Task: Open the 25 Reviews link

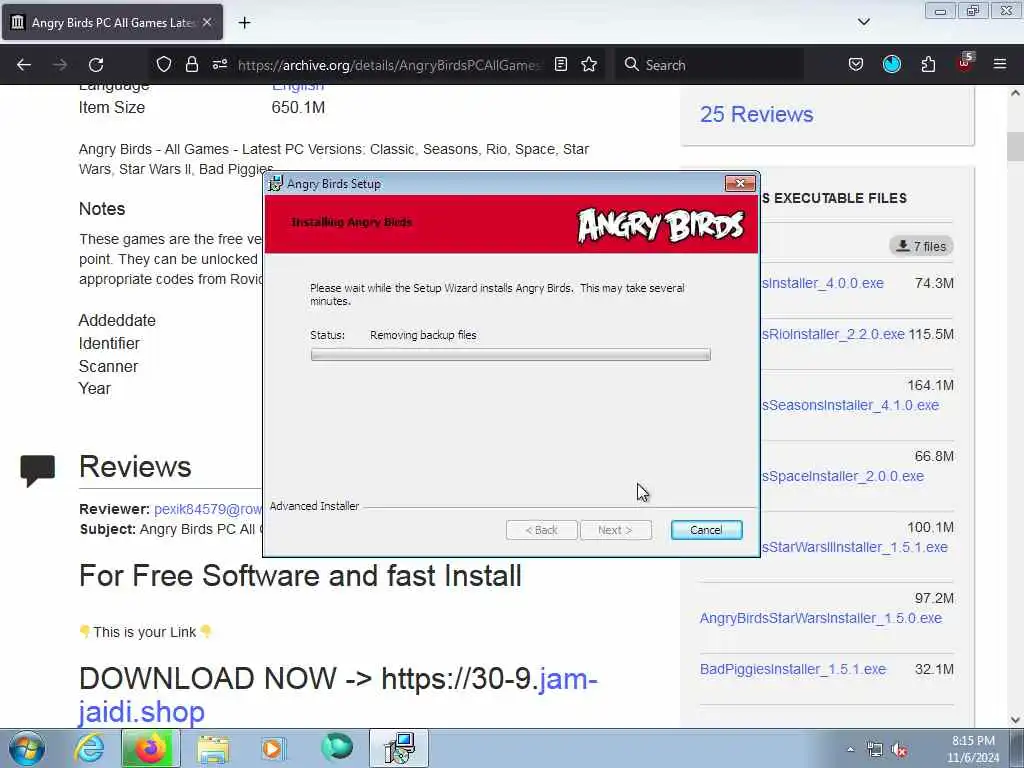Action: 756,114
